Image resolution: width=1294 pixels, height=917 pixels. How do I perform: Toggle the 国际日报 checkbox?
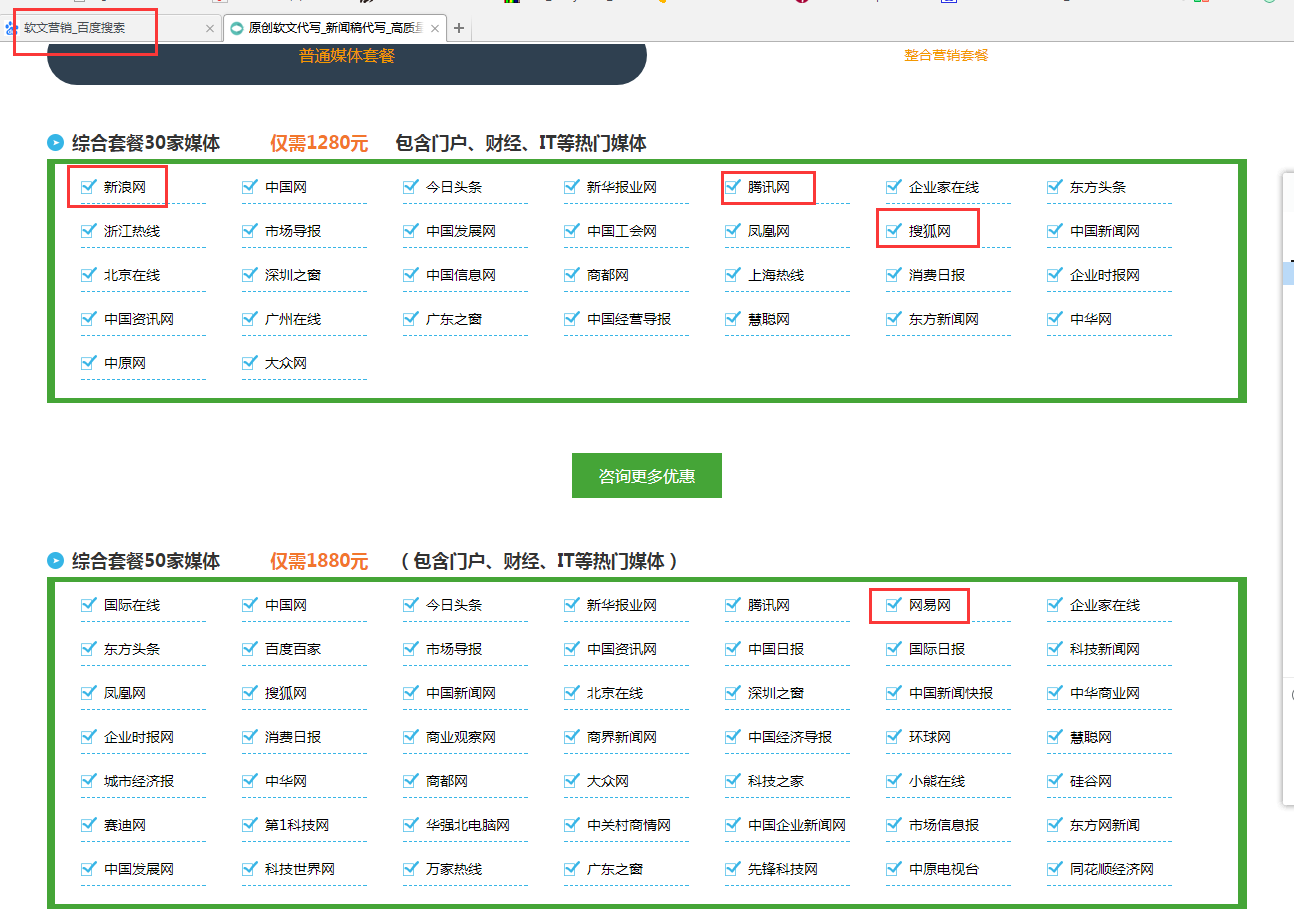894,648
